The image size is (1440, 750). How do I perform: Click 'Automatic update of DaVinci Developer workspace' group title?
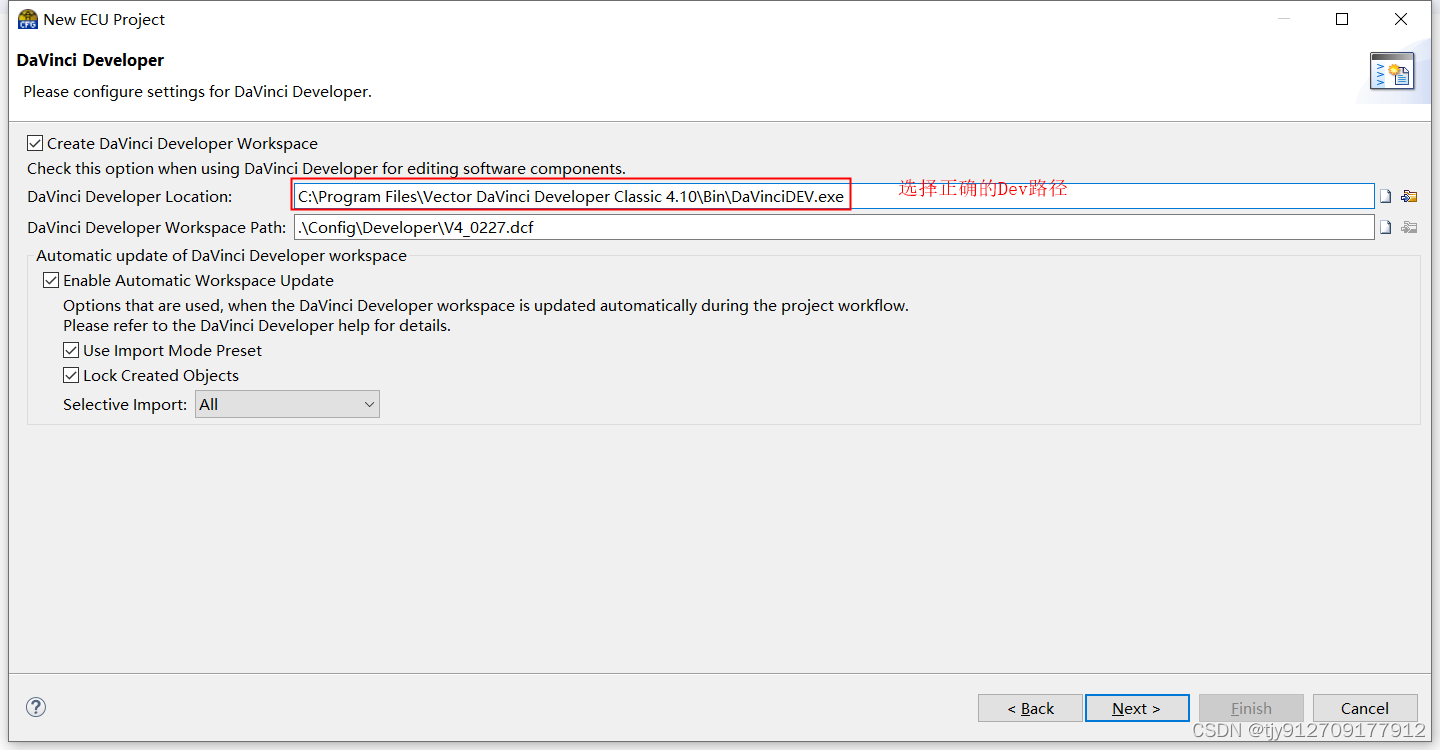221,256
